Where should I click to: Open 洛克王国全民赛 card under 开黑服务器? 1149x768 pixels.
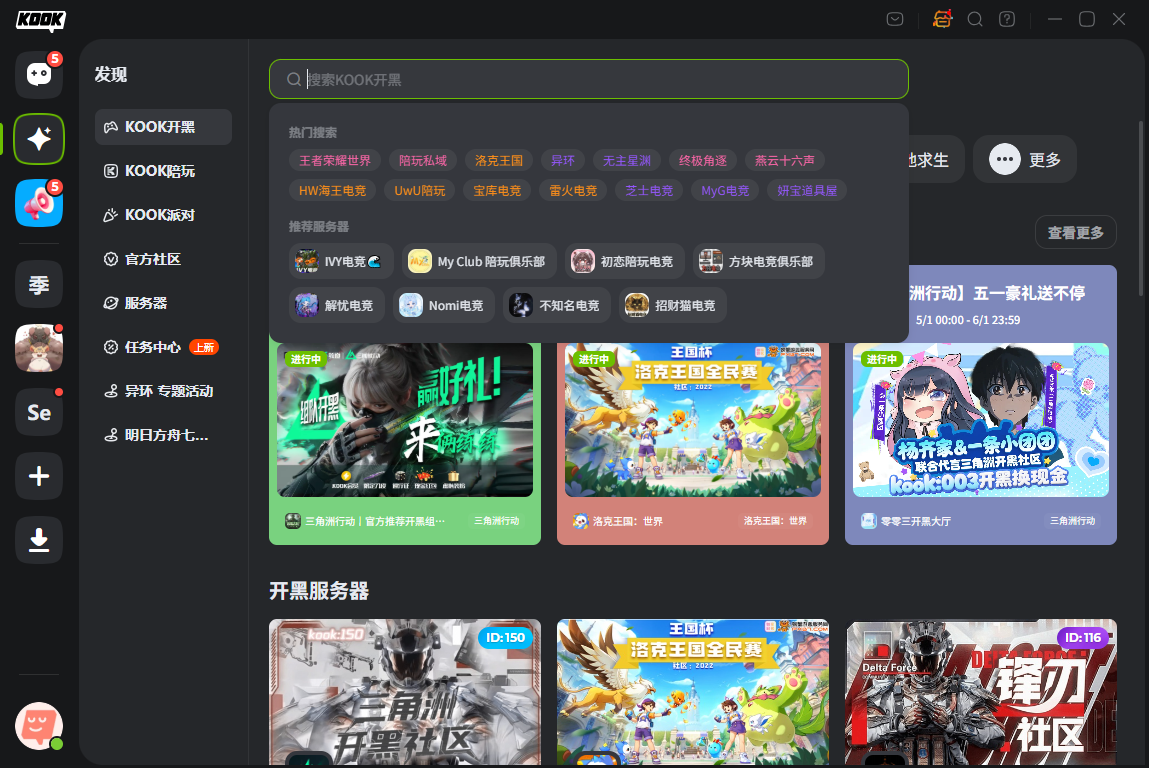pos(692,693)
